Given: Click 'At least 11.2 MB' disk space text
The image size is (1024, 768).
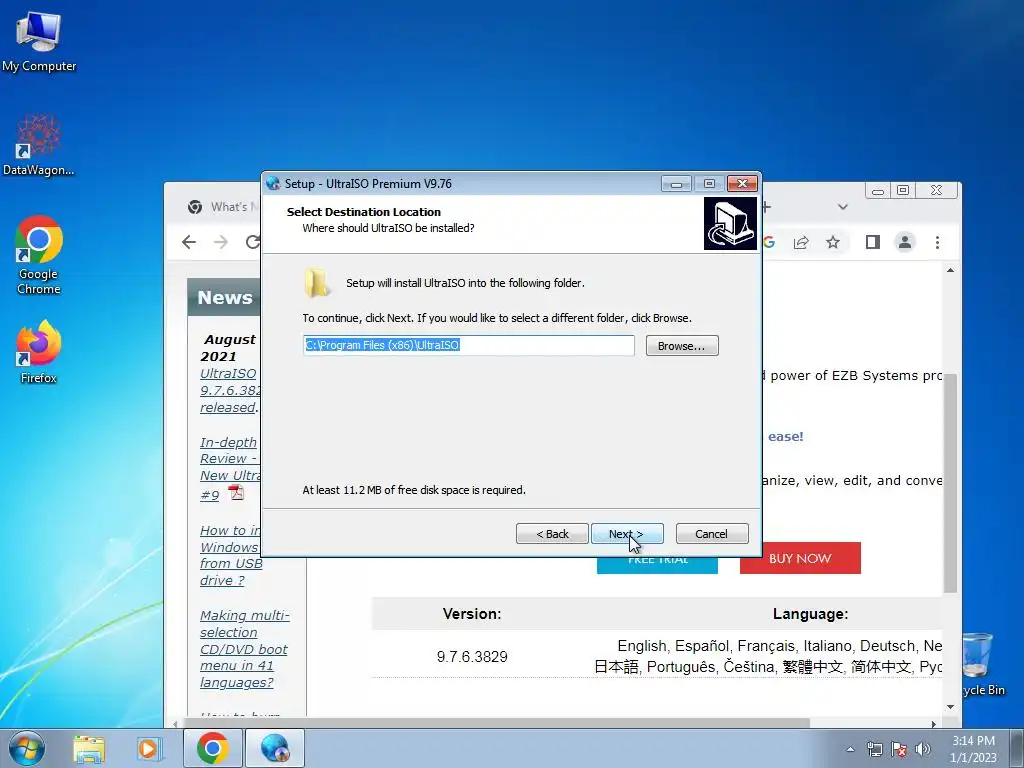Looking at the screenshot, I should point(414,490).
